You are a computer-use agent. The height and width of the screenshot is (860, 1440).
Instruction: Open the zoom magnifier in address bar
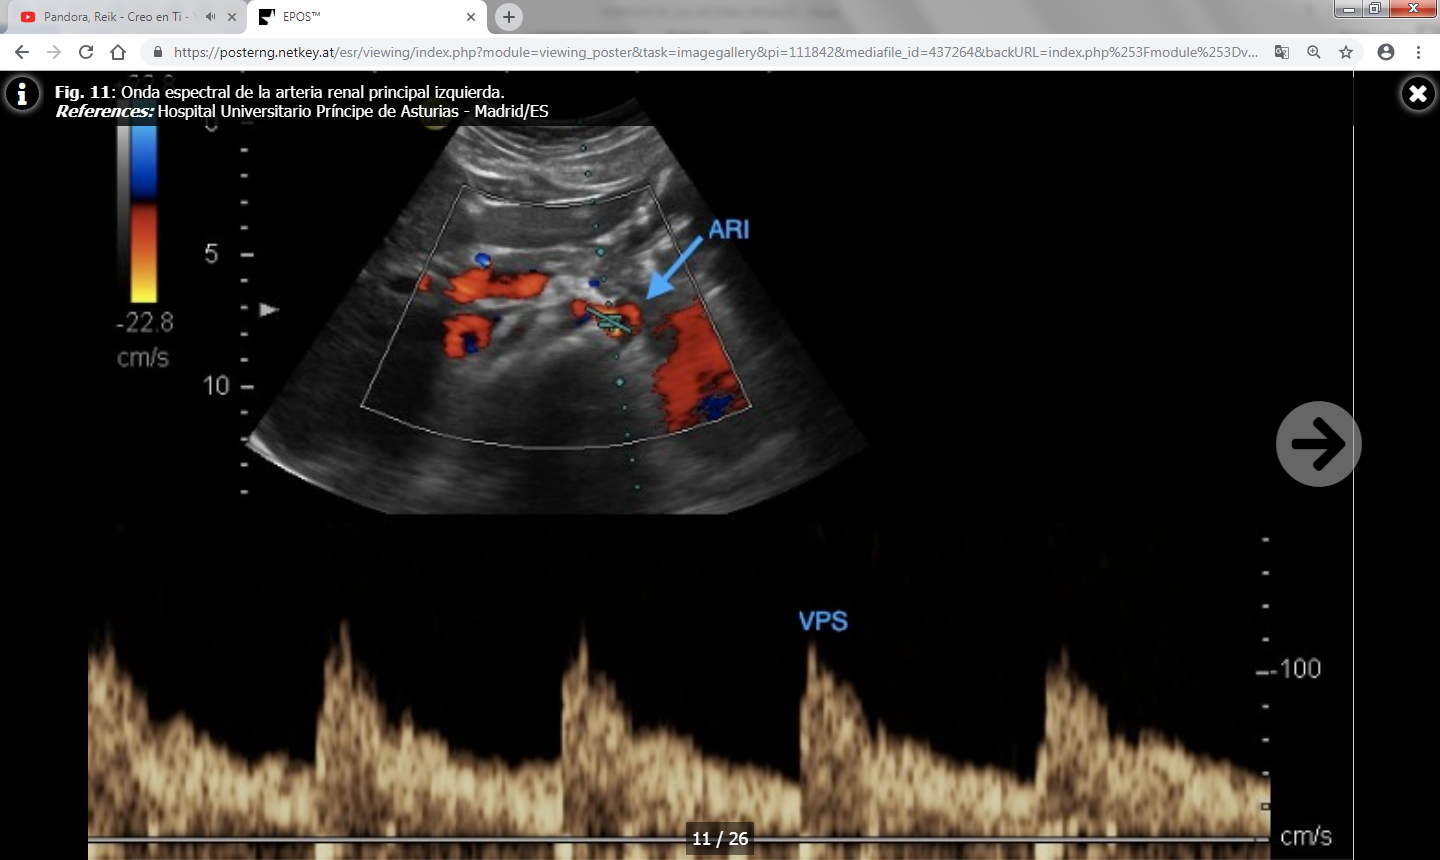tap(1314, 52)
